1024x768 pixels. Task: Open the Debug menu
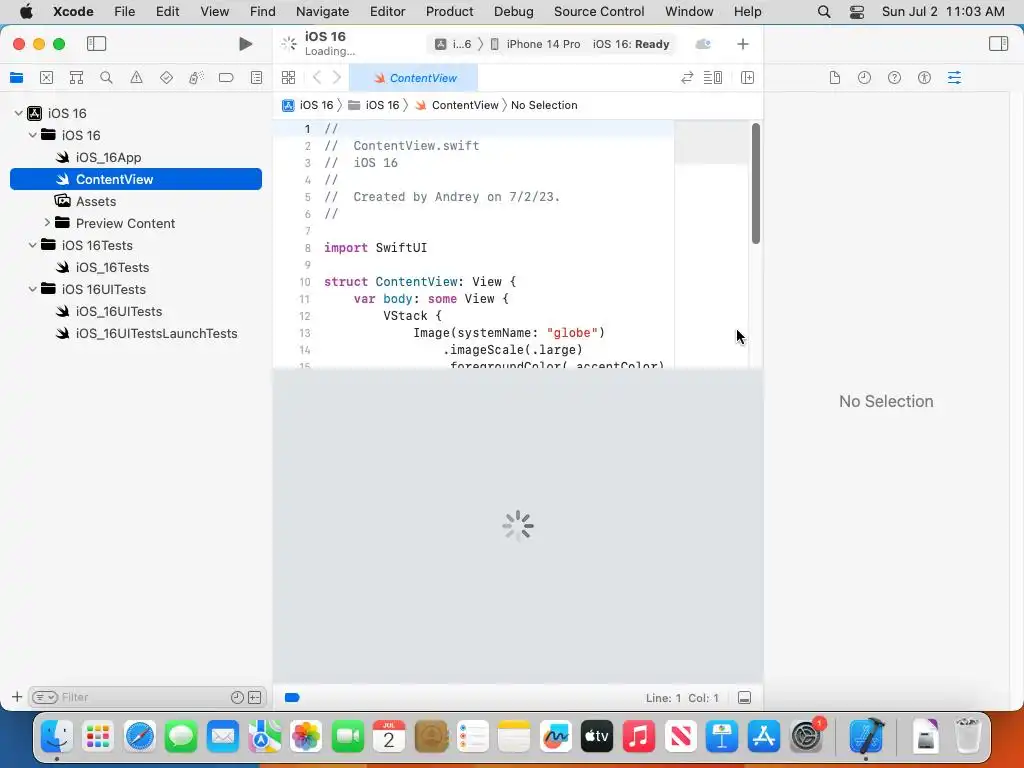click(513, 11)
